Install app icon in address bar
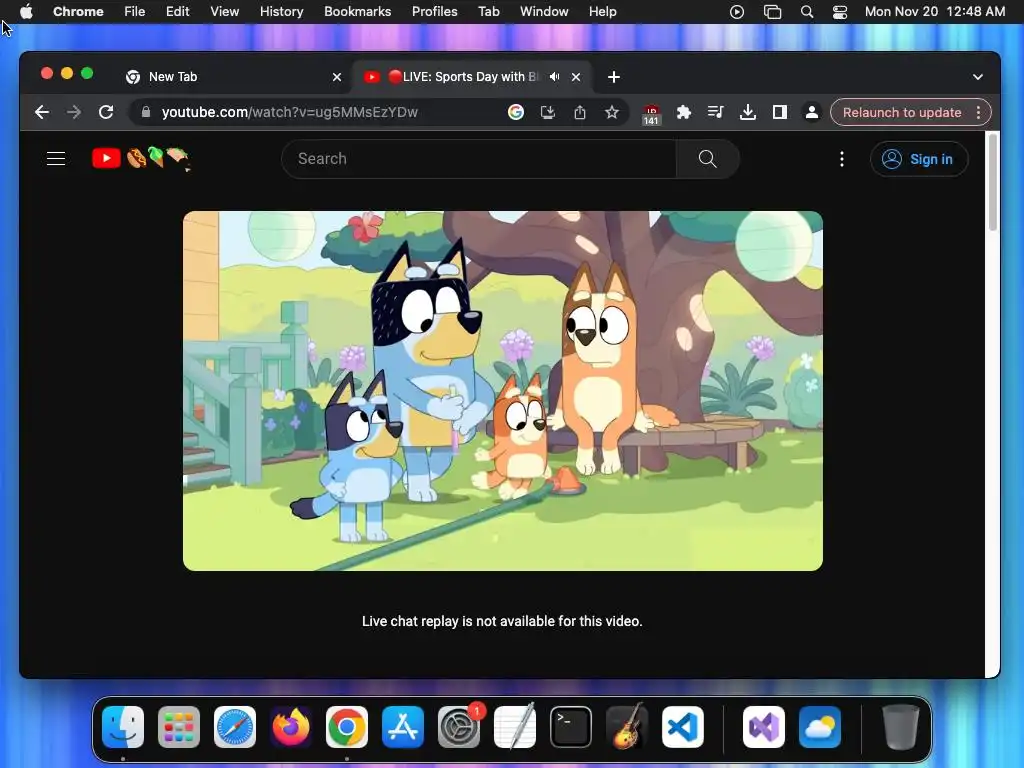This screenshot has height=768, width=1024. 548,112
